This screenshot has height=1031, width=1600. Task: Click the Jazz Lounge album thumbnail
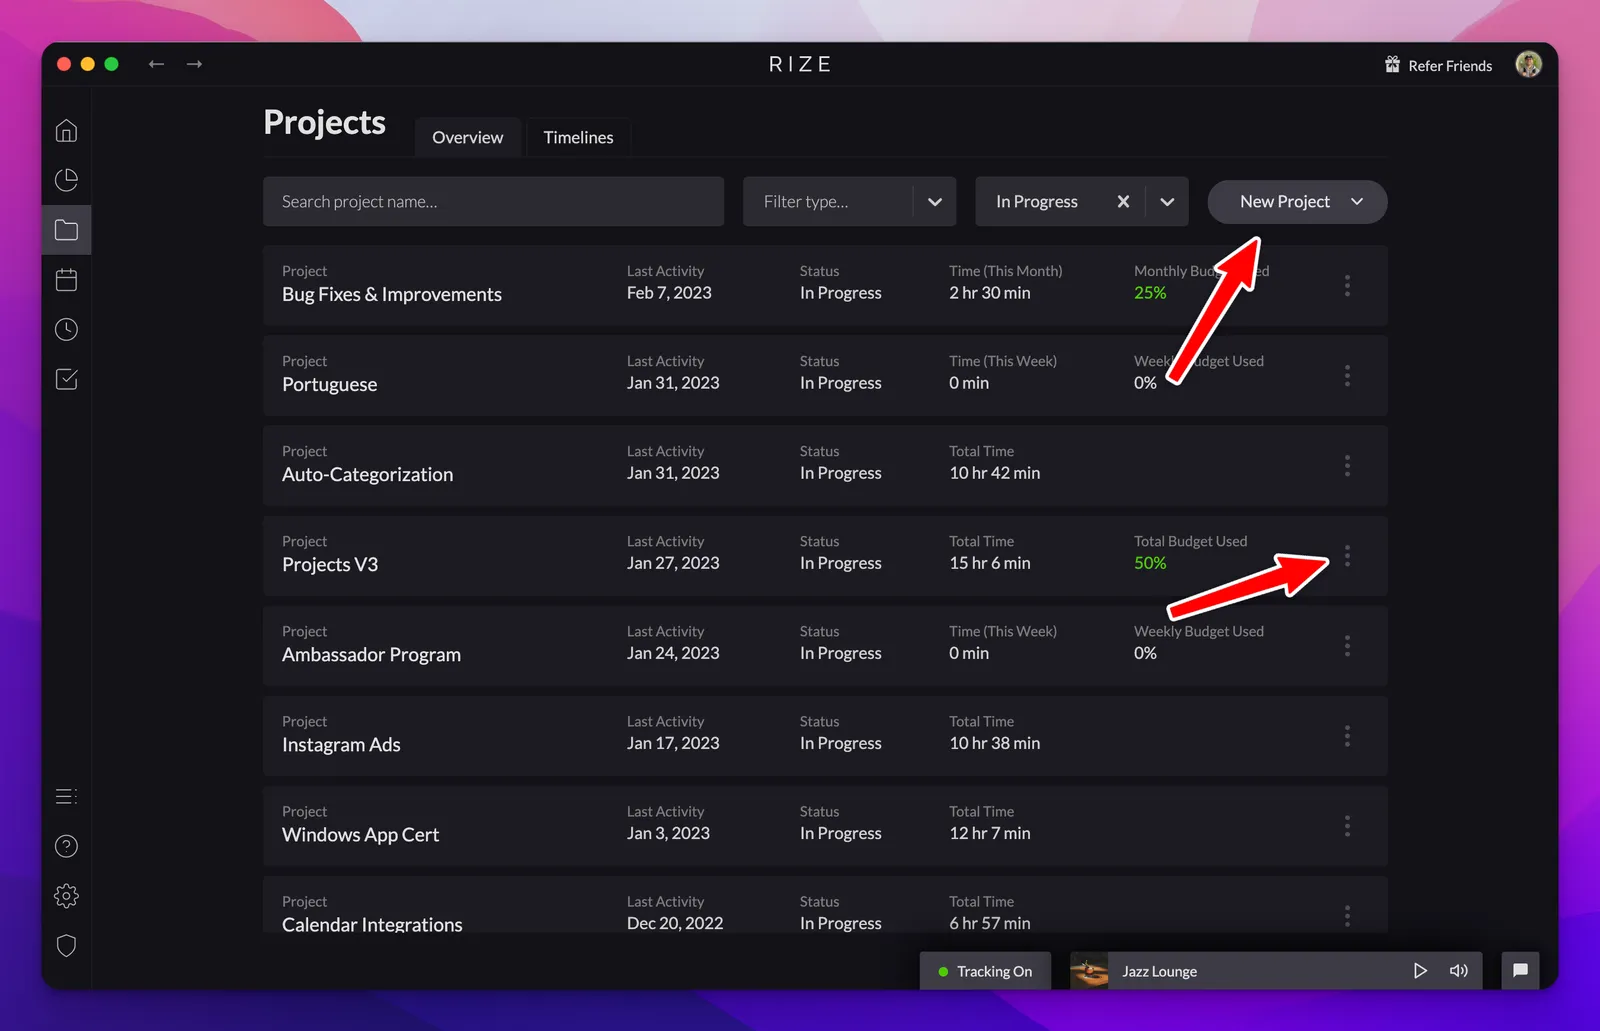1089,971
